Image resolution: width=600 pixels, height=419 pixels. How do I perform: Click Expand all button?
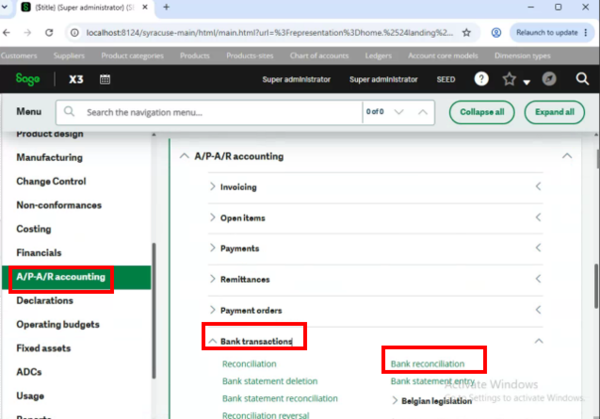point(554,112)
